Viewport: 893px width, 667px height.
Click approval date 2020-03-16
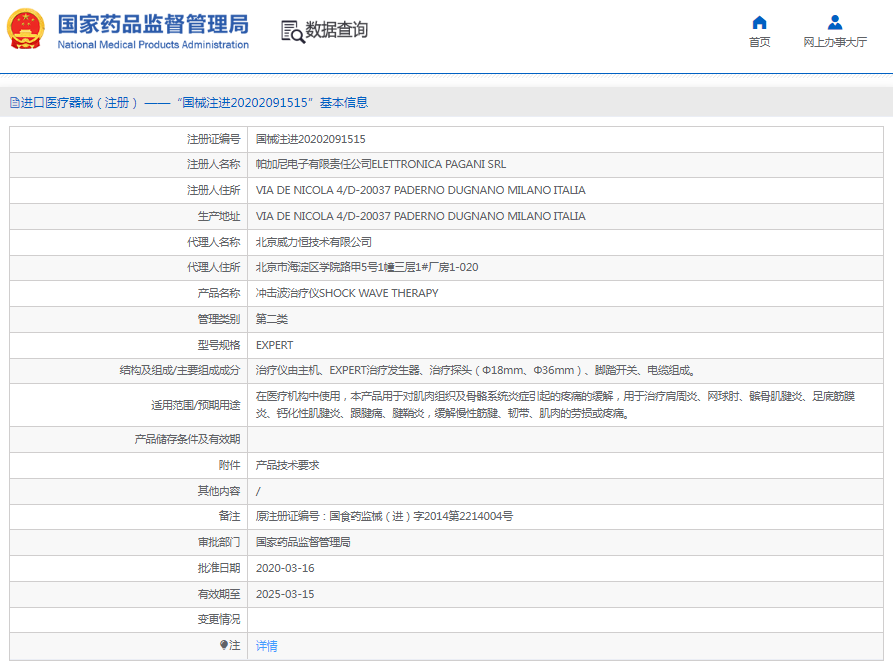(285, 568)
